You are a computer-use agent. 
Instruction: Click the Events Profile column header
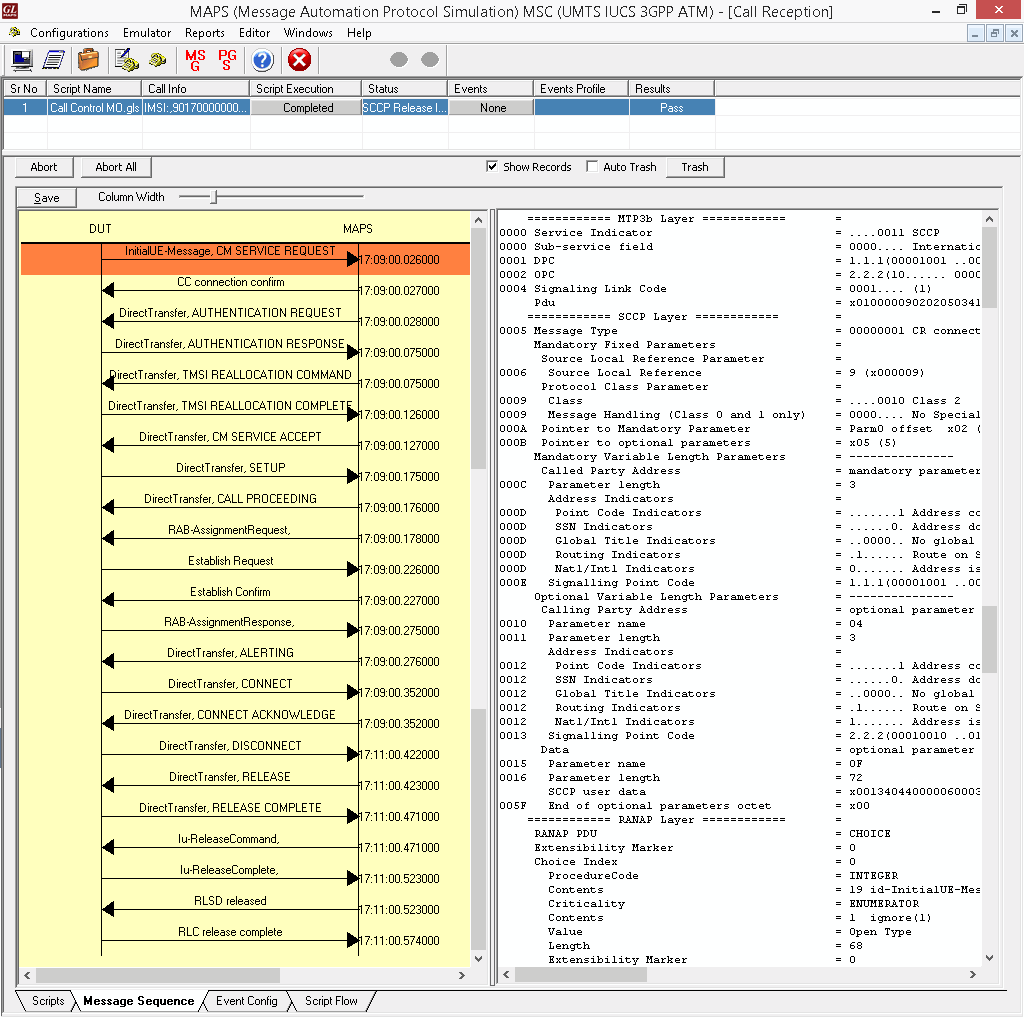coord(582,88)
